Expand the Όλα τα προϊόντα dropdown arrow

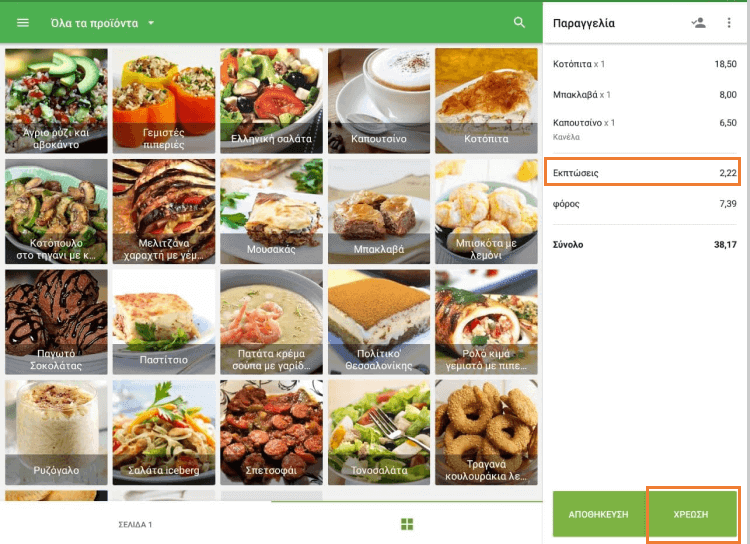151,22
